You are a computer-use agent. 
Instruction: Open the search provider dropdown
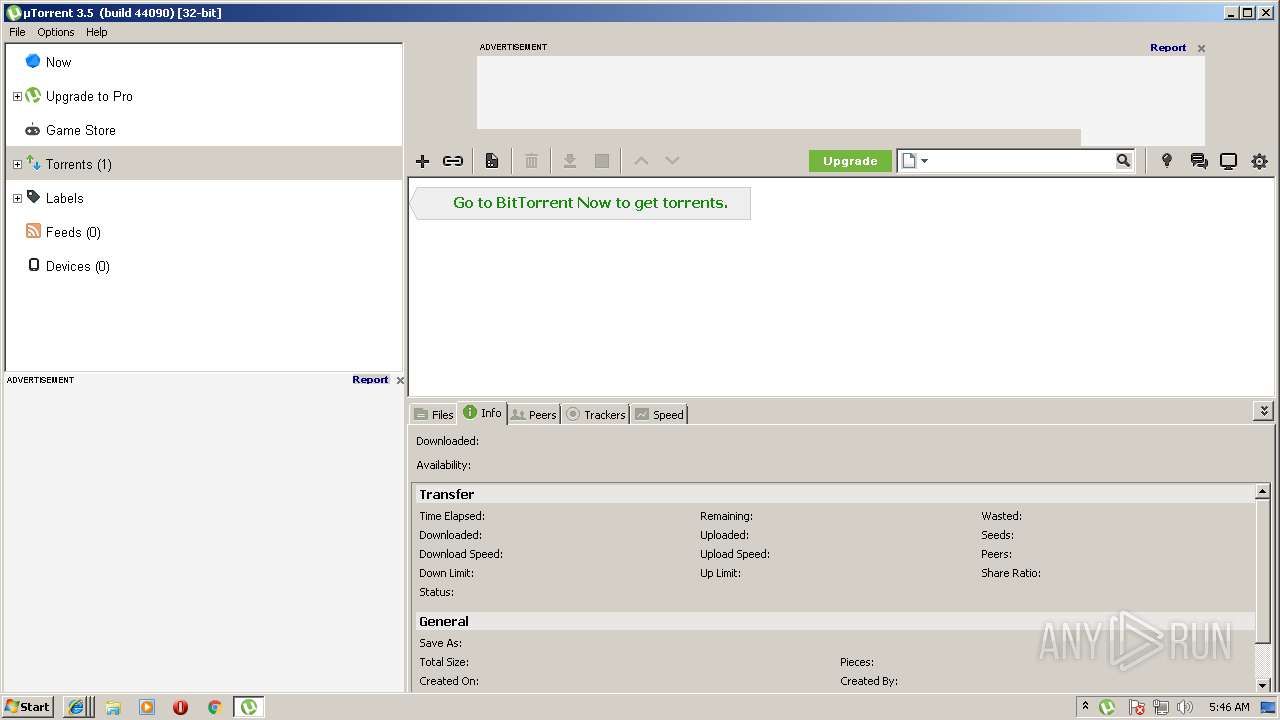point(914,161)
